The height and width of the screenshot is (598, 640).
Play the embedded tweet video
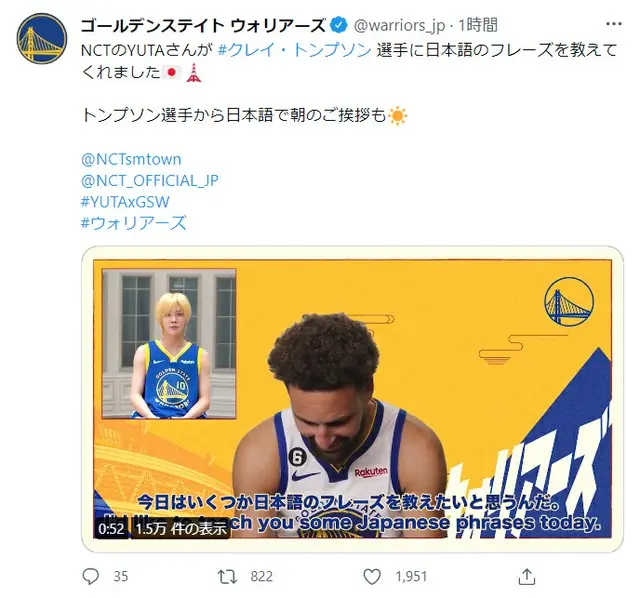click(352, 399)
